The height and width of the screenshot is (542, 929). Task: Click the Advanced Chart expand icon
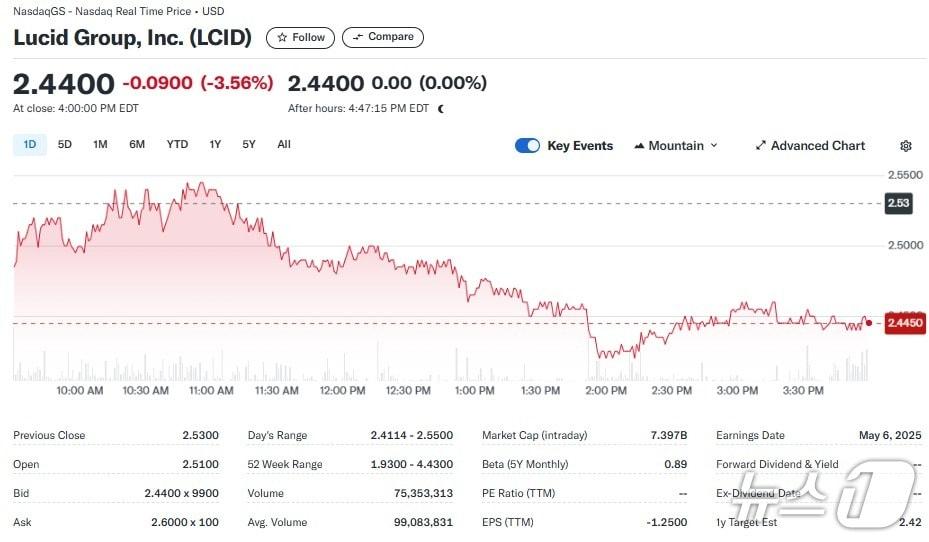click(x=760, y=146)
